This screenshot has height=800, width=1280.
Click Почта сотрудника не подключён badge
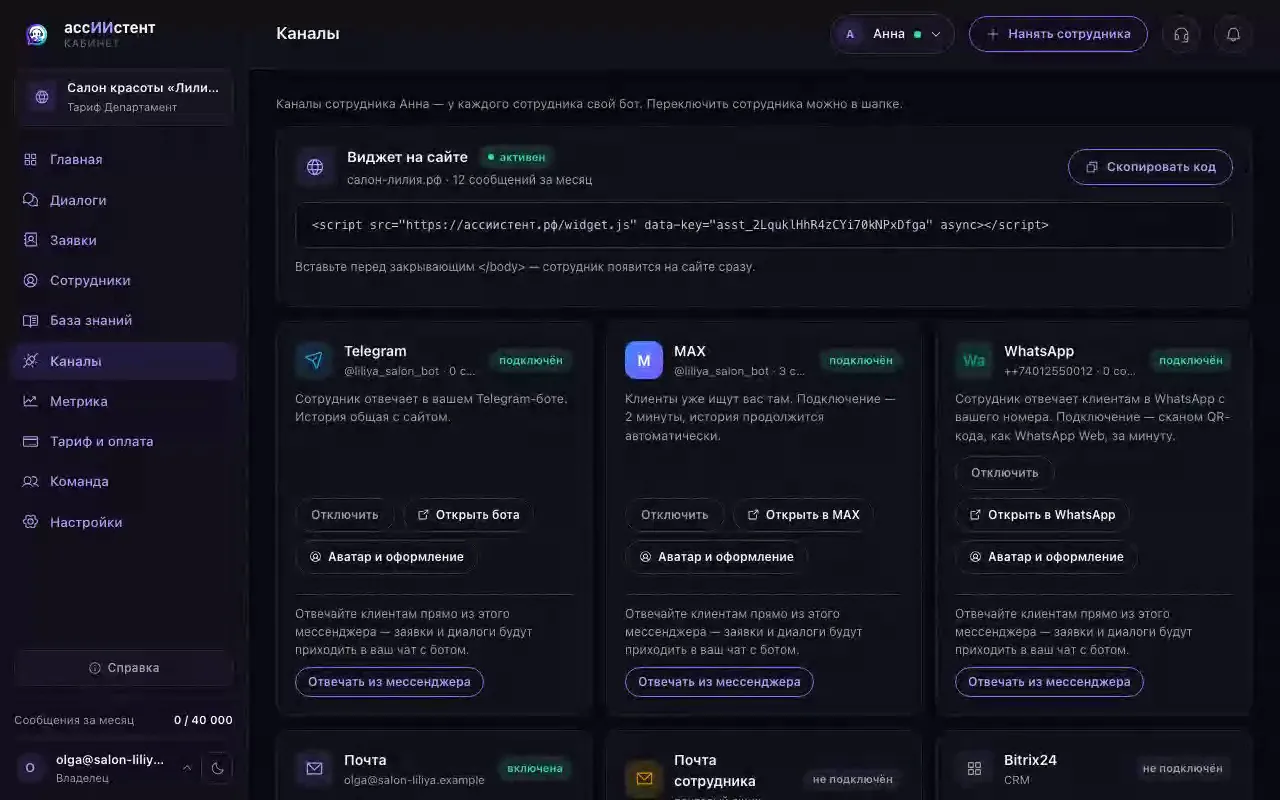[x=852, y=779]
